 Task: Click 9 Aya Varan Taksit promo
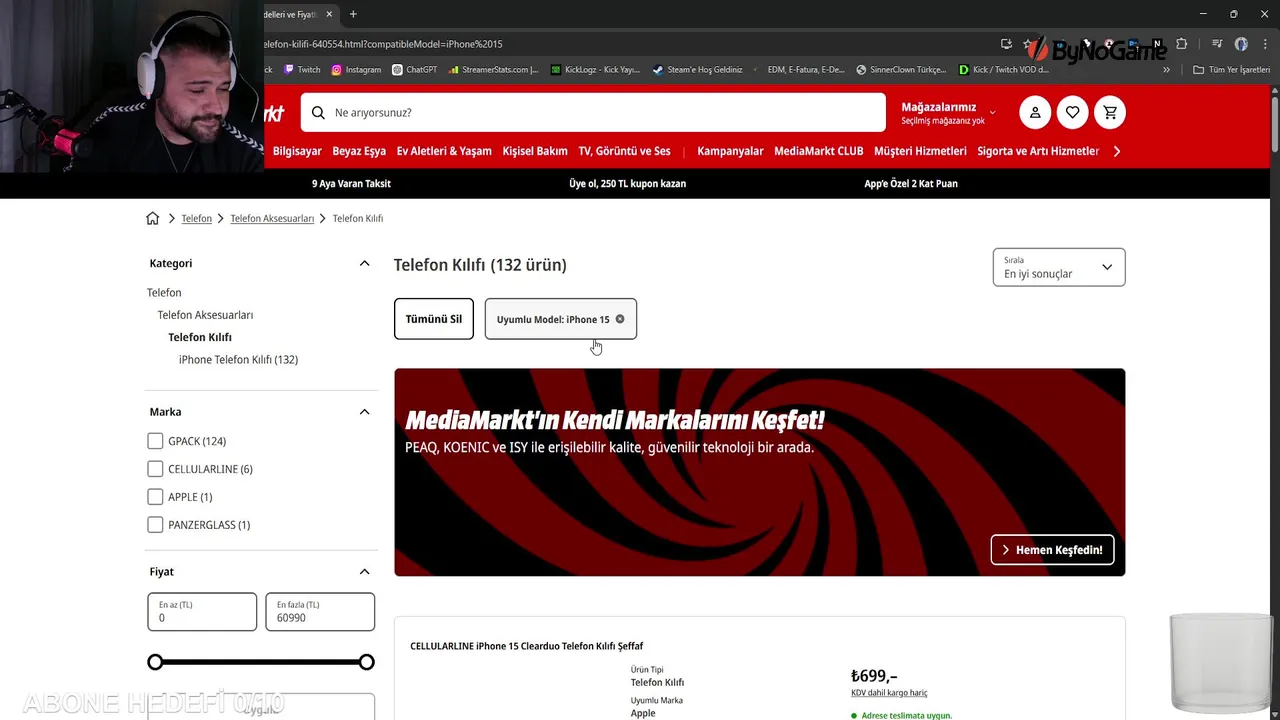pyautogui.click(x=351, y=184)
